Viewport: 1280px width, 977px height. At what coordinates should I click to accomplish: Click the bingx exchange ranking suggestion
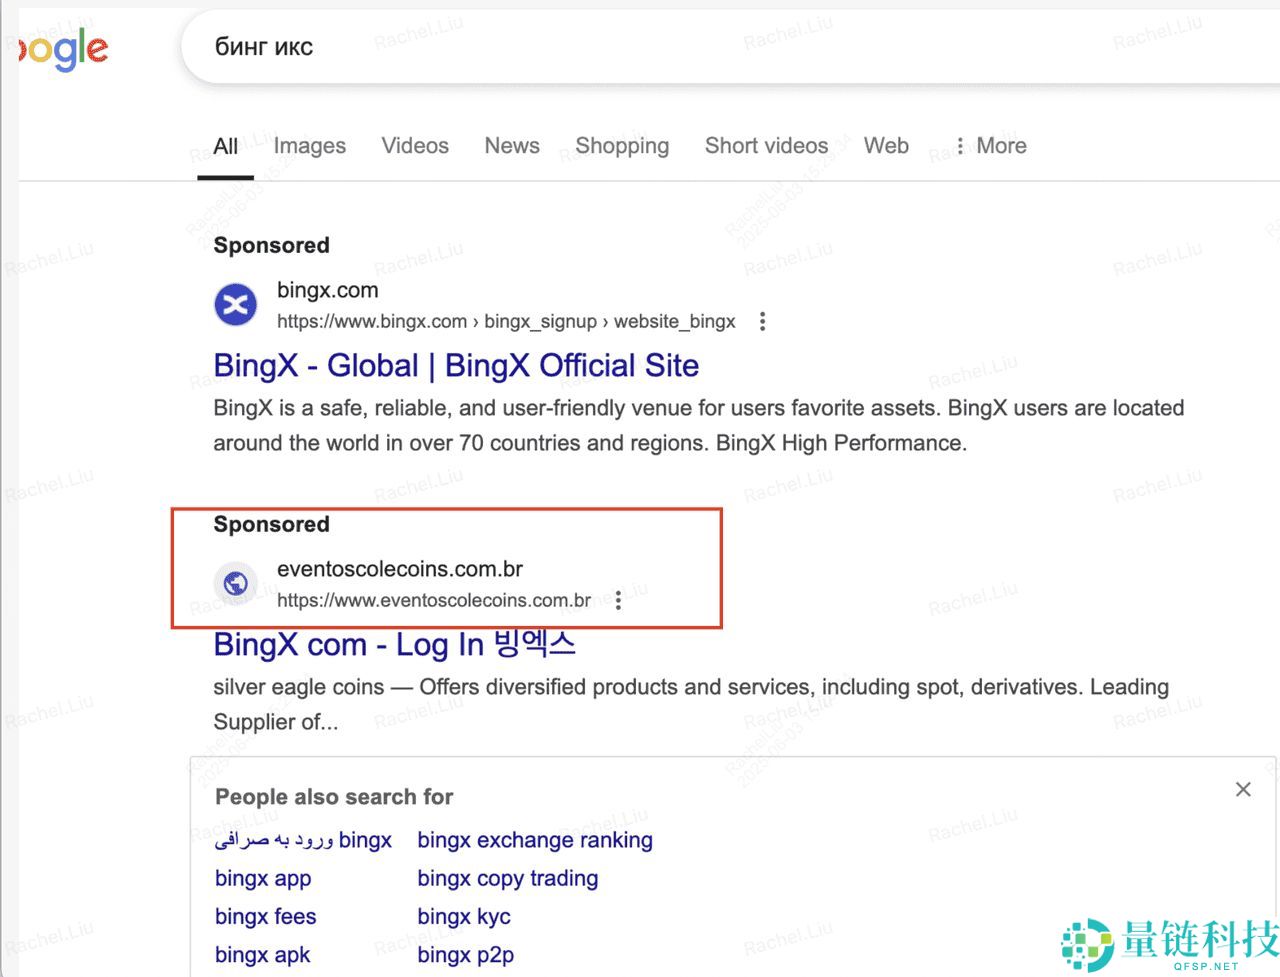pyautogui.click(x=535, y=840)
